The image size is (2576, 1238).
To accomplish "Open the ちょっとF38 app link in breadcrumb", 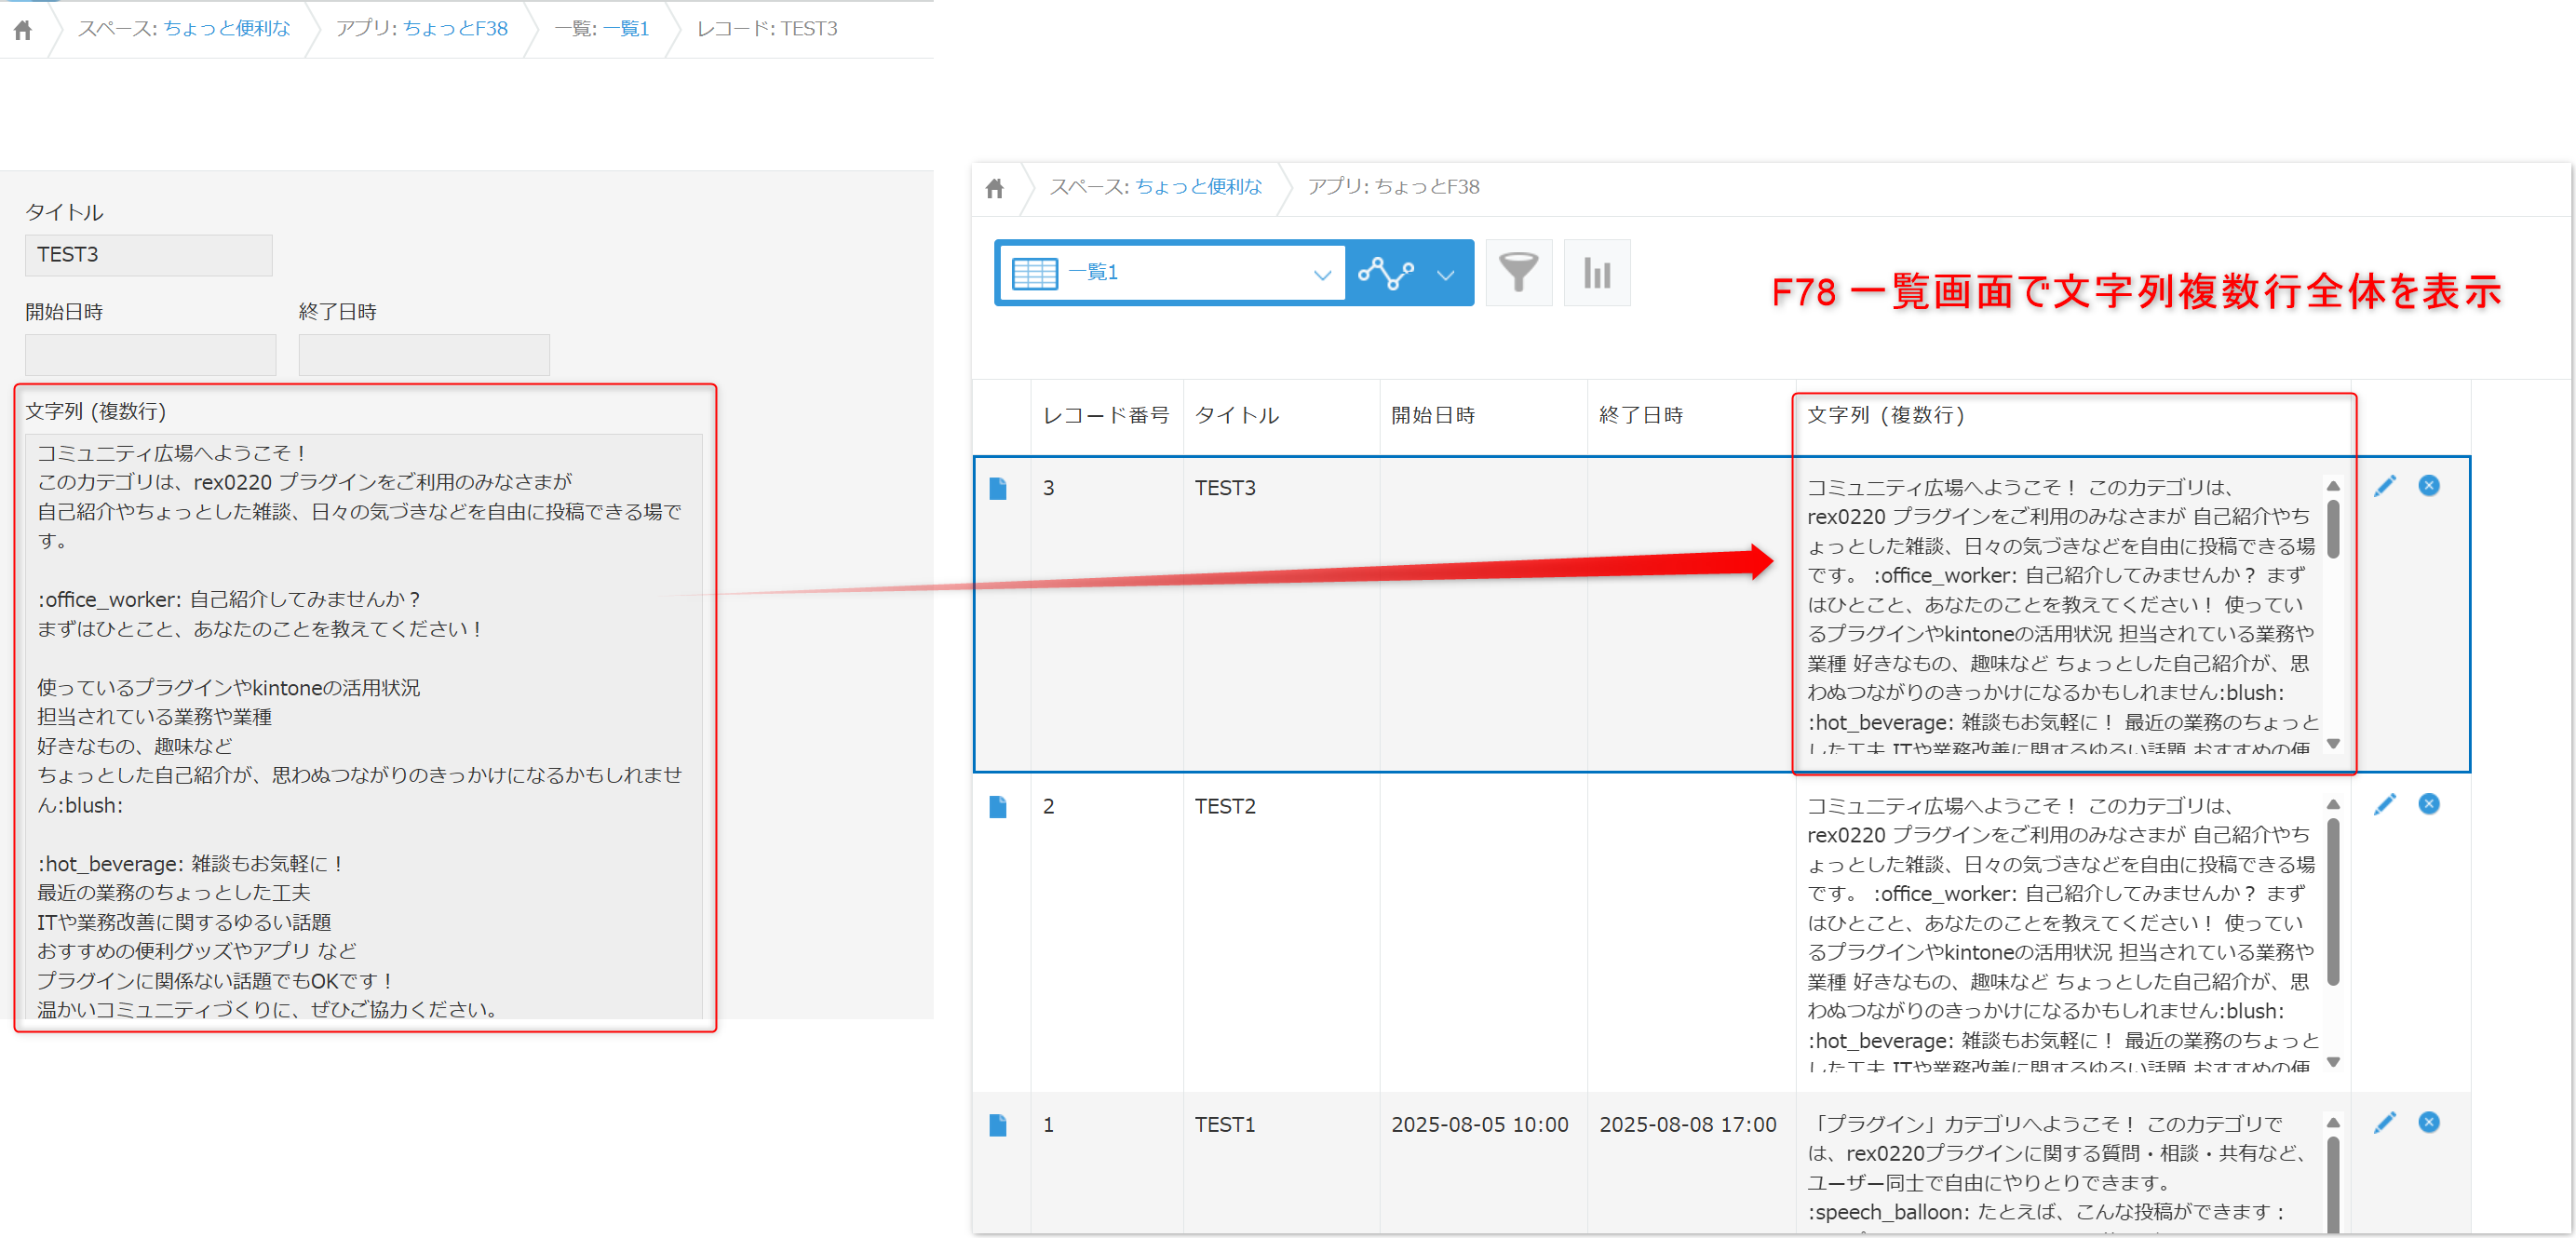I will click(x=455, y=29).
